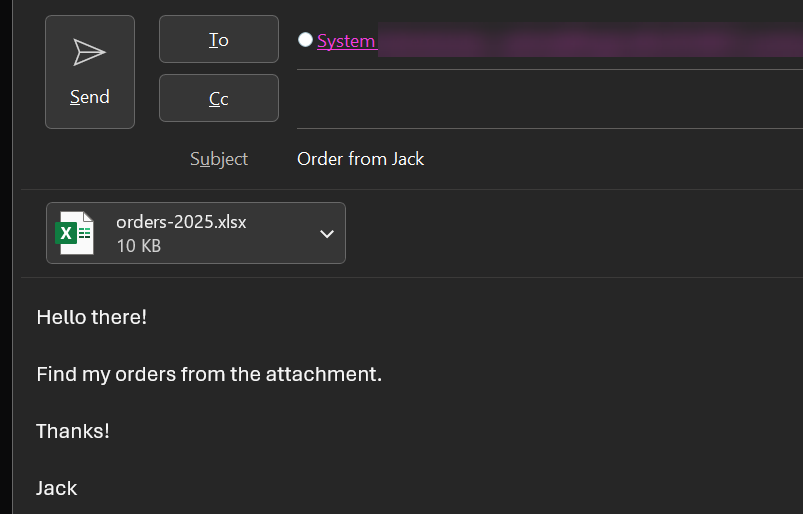Select the orders-2025.xlsx attachment name
Viewport: 803px width, 514px height.
point(181,222)
